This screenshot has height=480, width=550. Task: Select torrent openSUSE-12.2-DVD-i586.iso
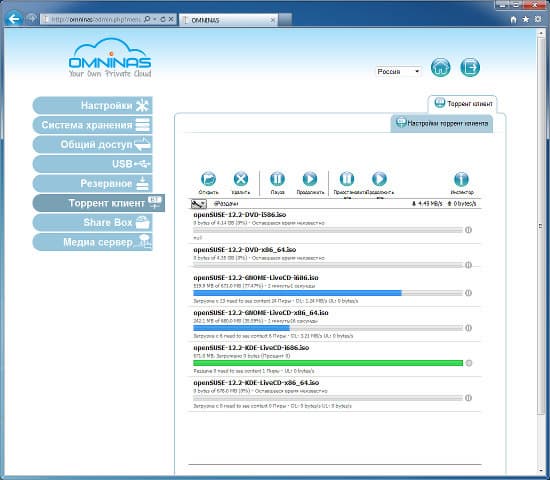[335, 226]
